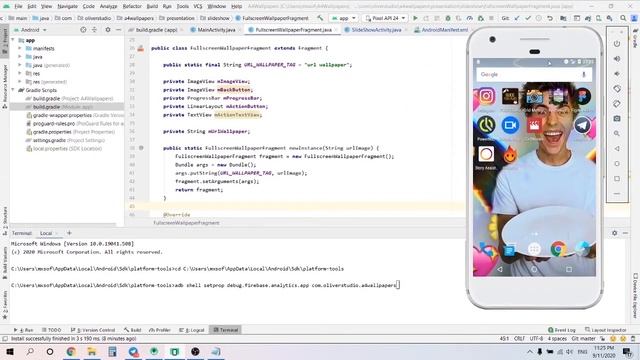Click the Git history clock icon
640x360 pixels.
tap(539, 18)
